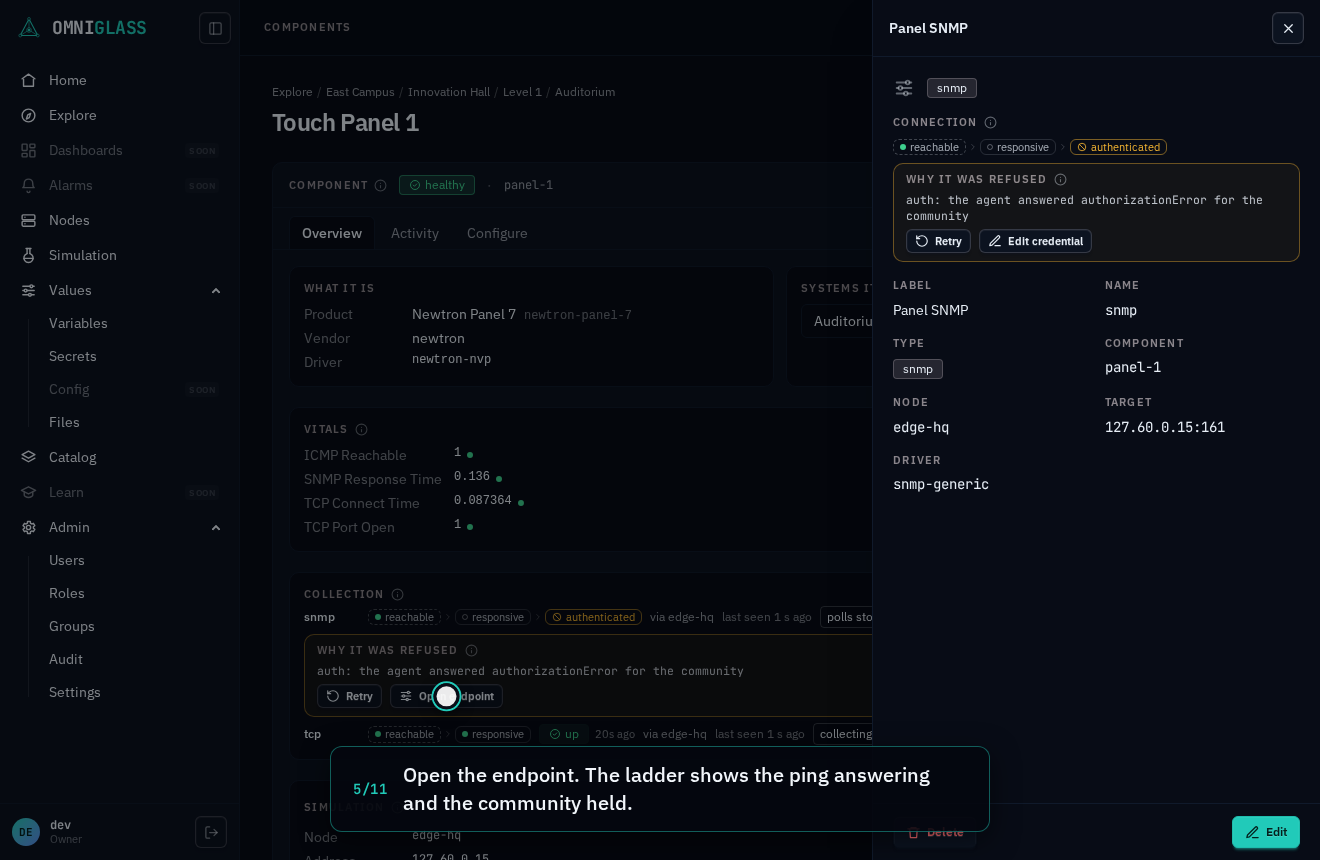
Task: Click the snmp-generic driver value
Action: tap(941, 484)
